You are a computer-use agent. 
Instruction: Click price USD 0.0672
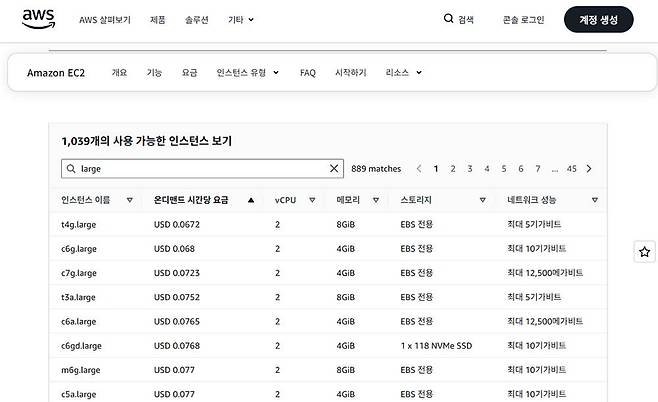(x=177, y=224)
